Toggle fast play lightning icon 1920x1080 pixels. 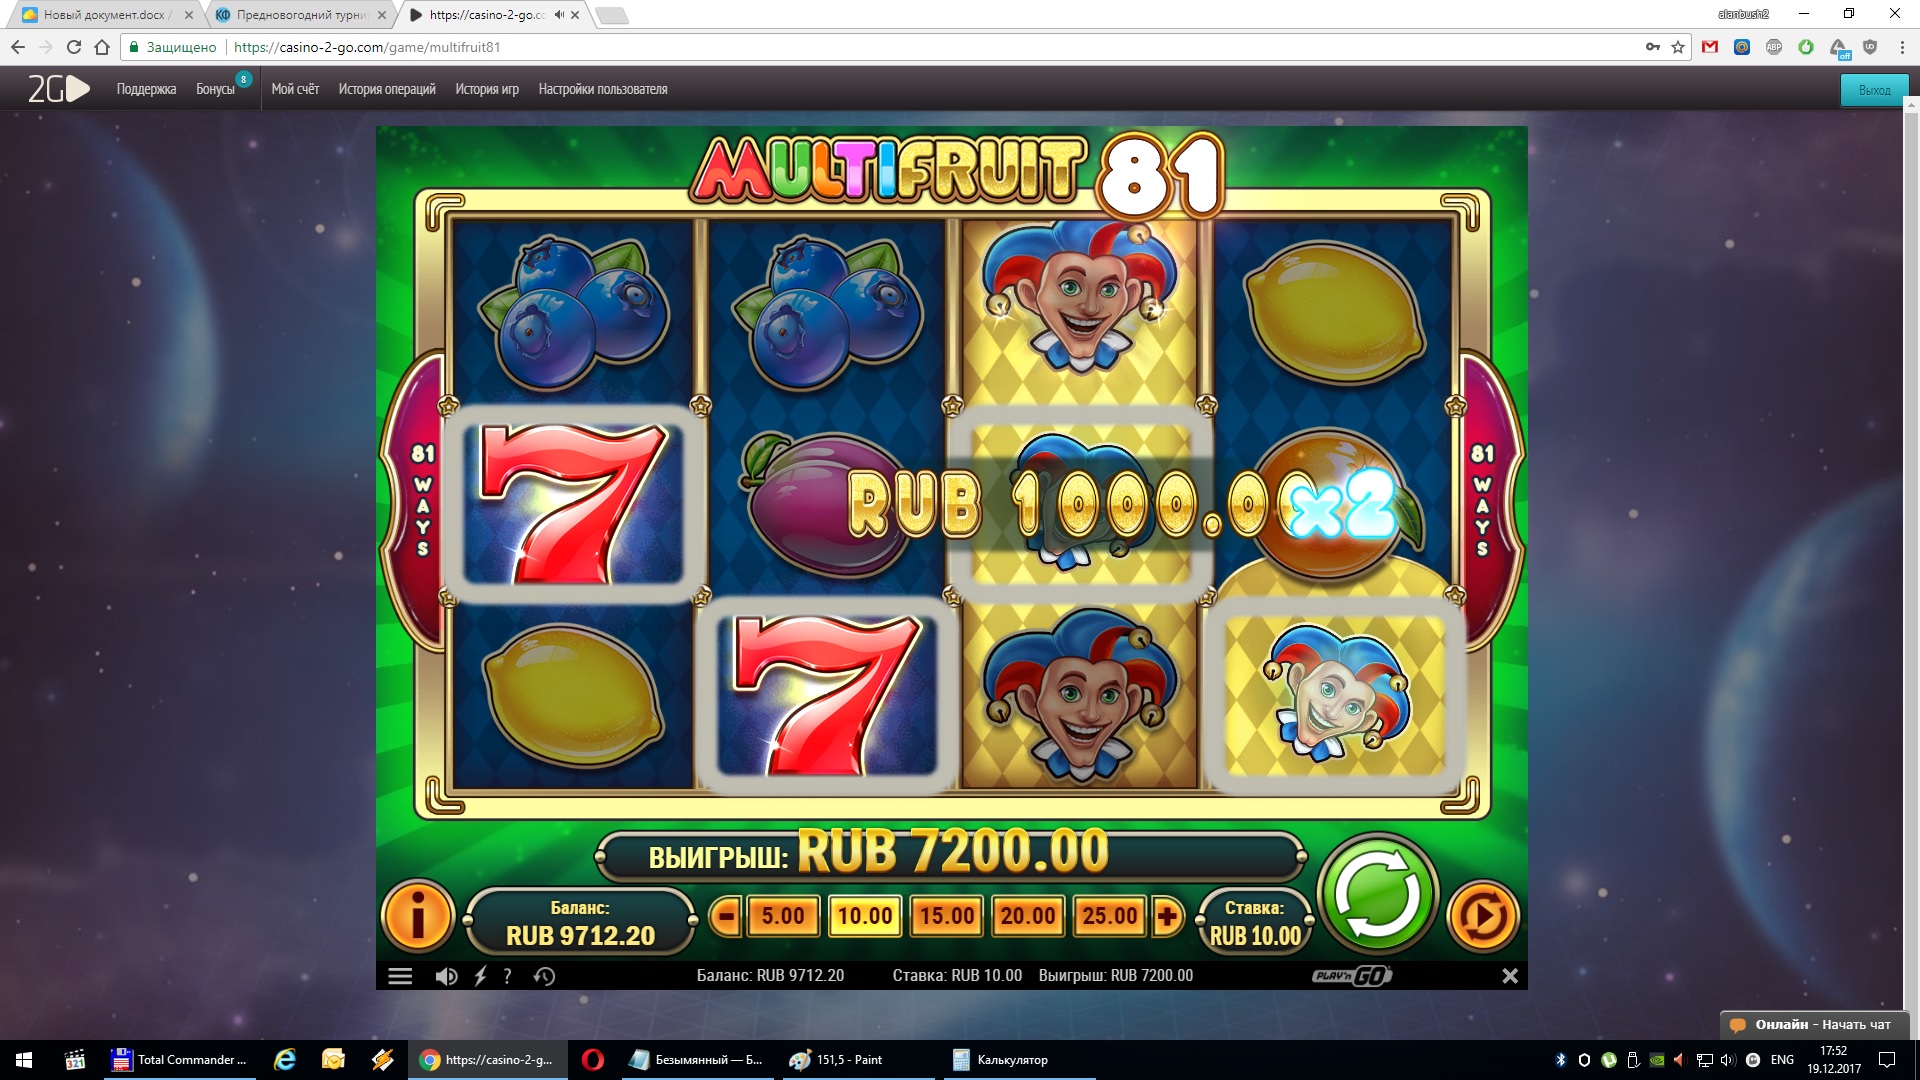tap(480, 976)
